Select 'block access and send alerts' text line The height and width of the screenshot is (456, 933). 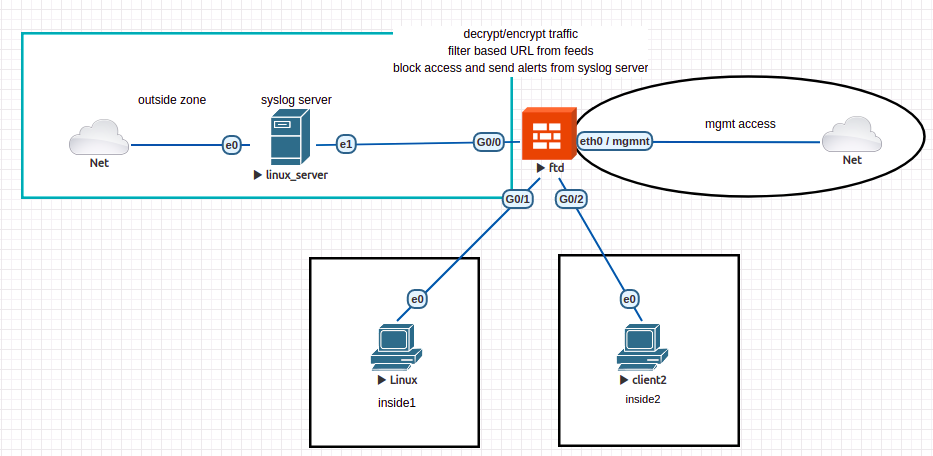coord(521,68)
